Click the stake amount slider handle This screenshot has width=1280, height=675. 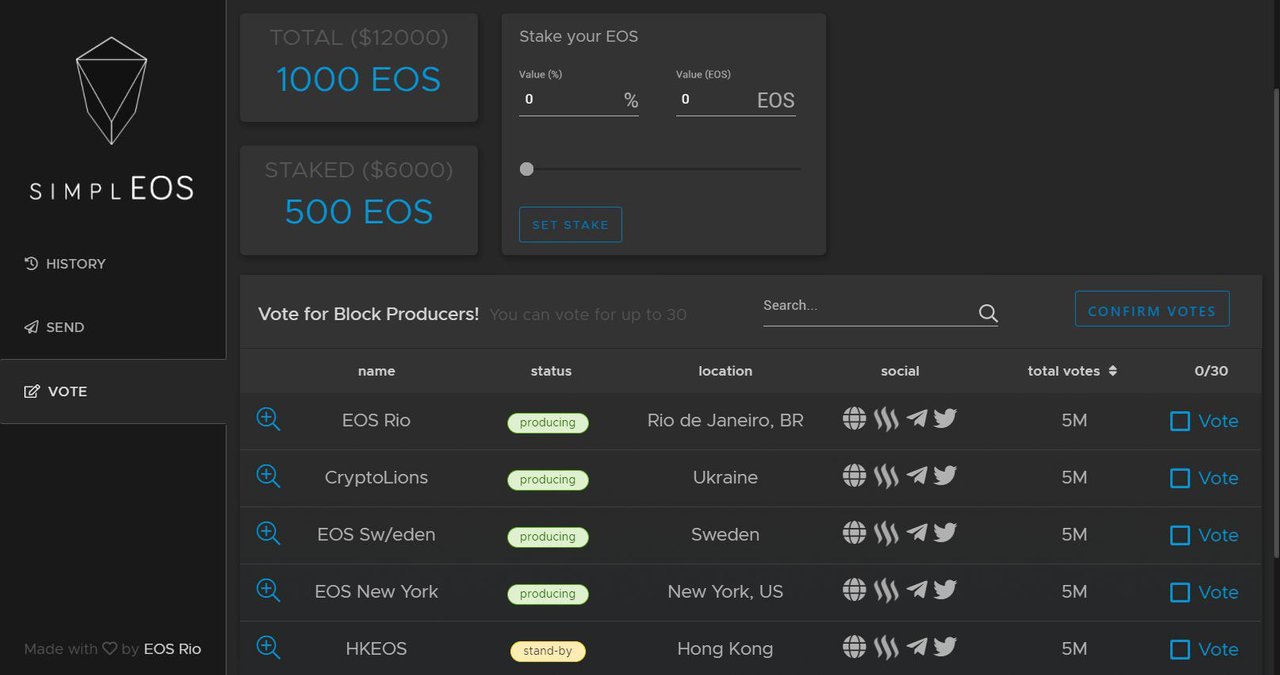(x=527, y=169)
